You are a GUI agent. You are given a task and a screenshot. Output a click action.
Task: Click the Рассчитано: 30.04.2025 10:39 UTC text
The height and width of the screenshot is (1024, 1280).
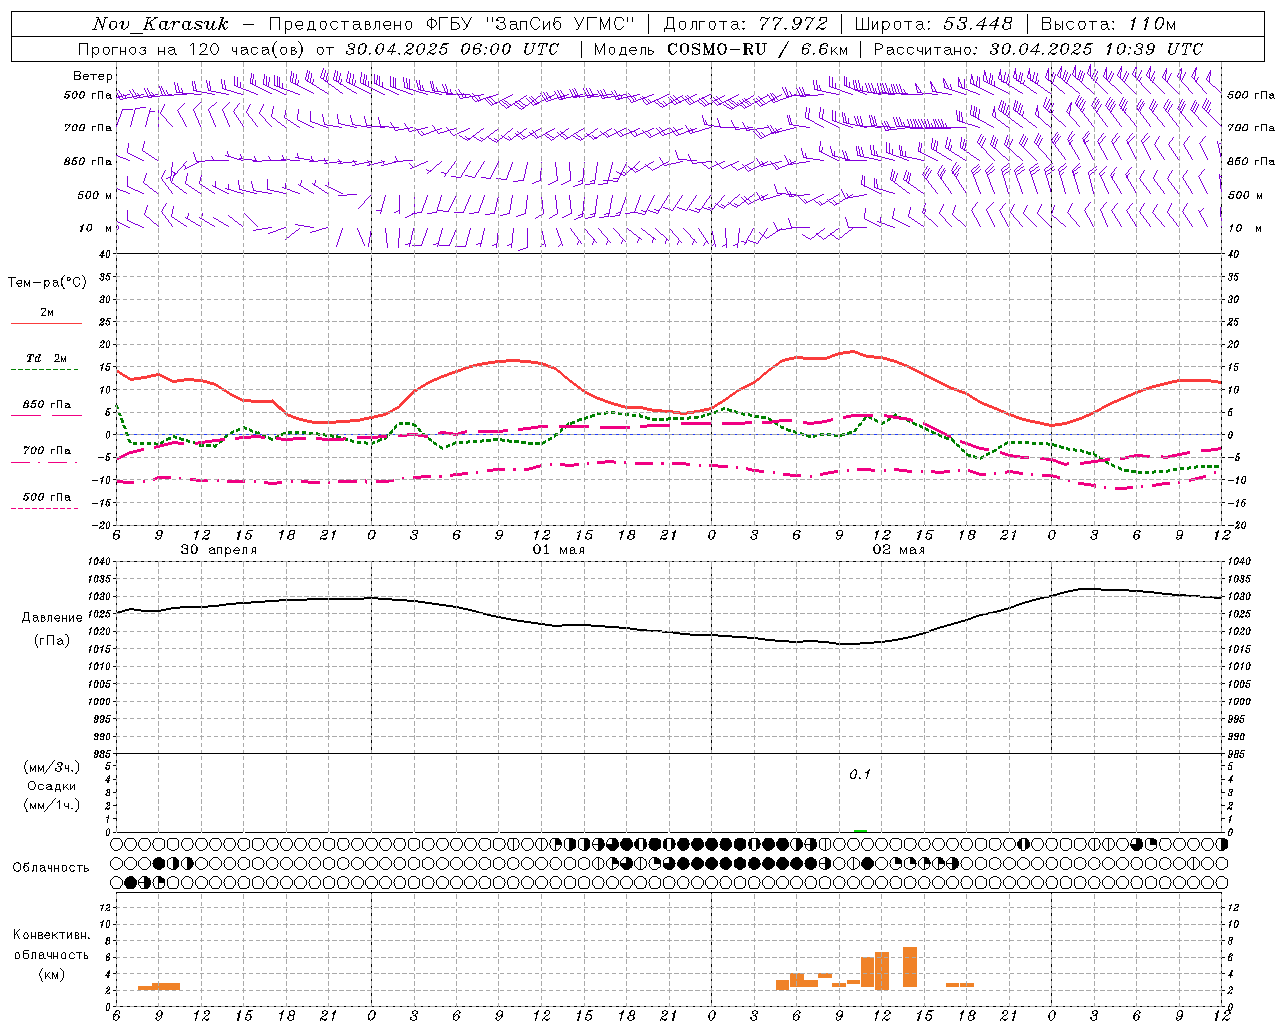(x=1038, y=49)
